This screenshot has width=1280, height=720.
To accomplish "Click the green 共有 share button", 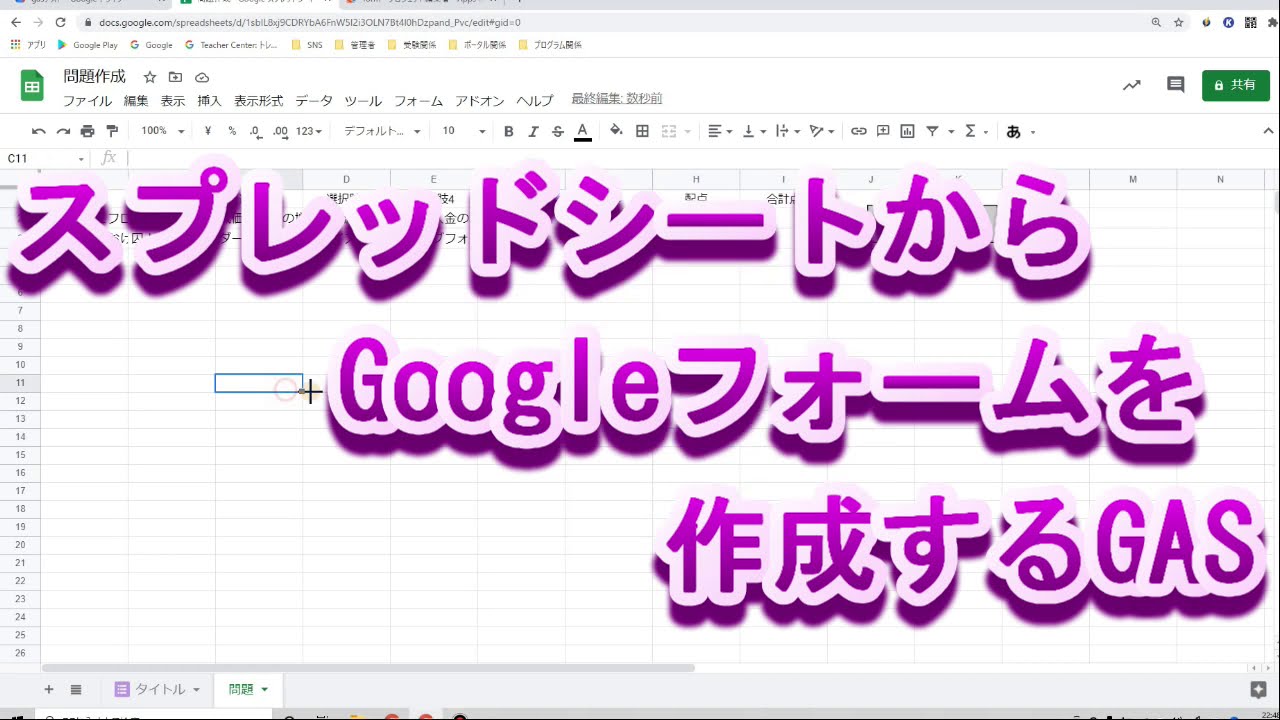I will click(1236, 85).
